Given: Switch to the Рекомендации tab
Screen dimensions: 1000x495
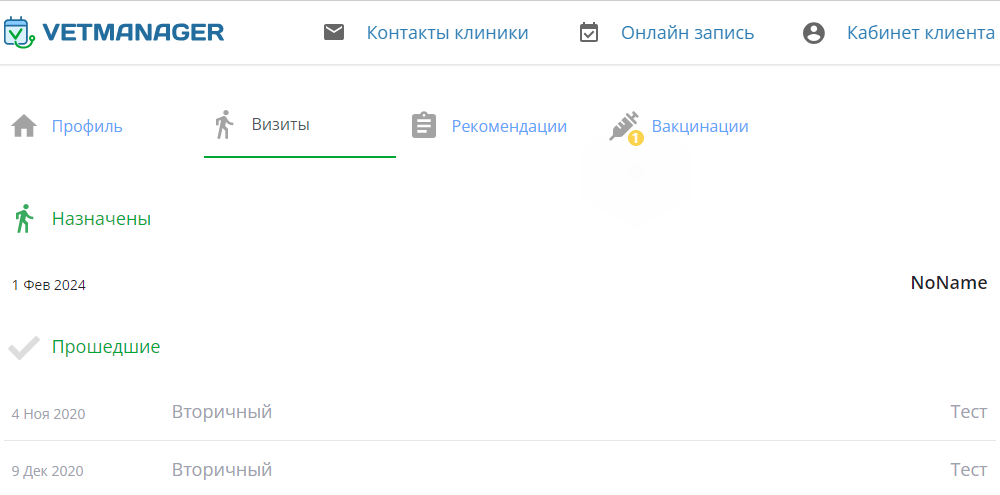Looking at the screenshot, I should 509,126.
